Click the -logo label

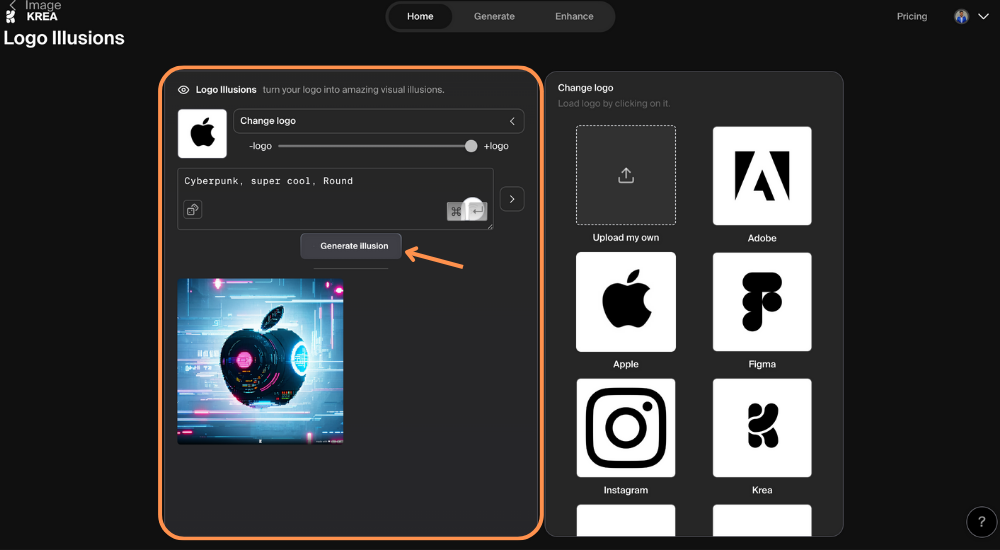coord(260,146)
